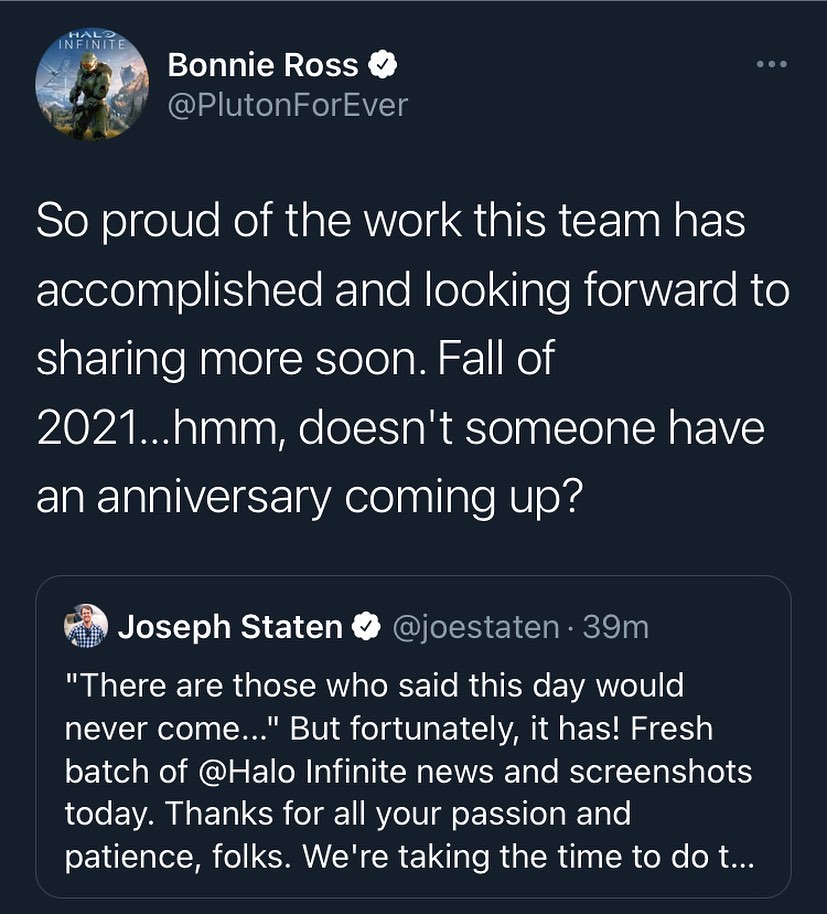Click "Thanks for all your passion and" line
The height and width of the screenshot is (914, 827).
pos(347,814)
